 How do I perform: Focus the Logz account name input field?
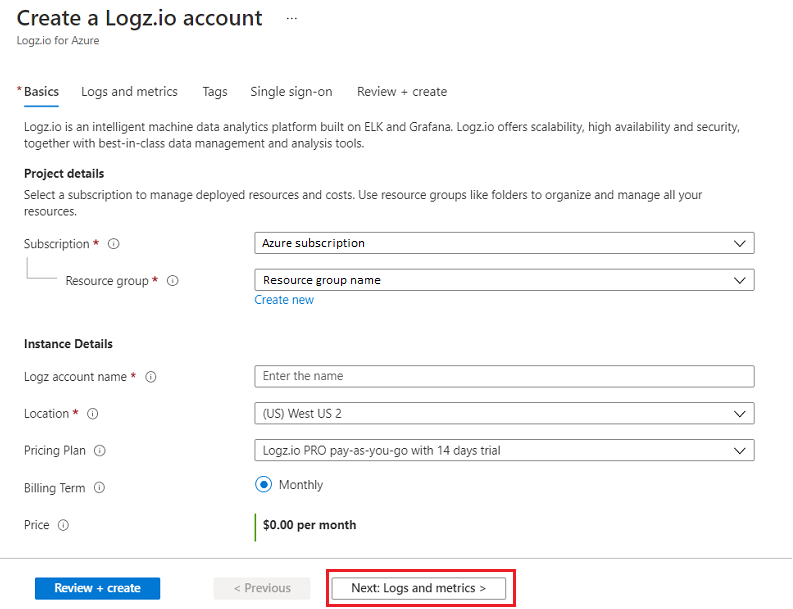[504, 376]
